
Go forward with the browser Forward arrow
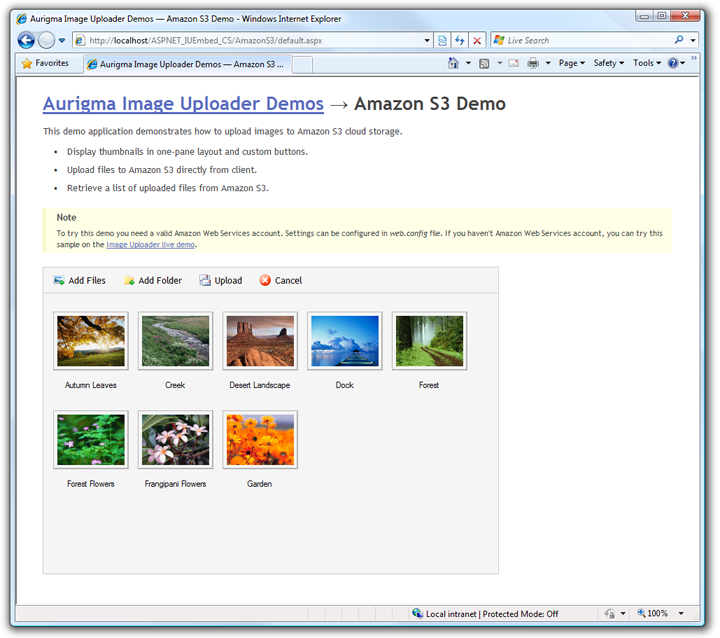46,40
